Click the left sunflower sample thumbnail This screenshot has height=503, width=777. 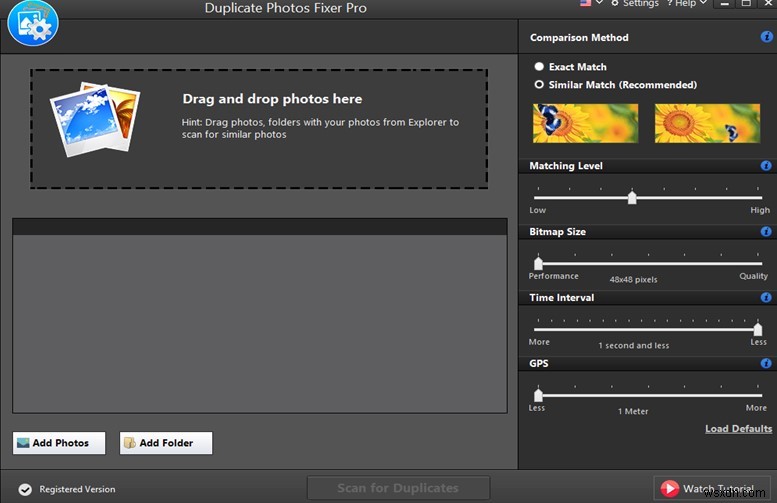coord(585,123)
